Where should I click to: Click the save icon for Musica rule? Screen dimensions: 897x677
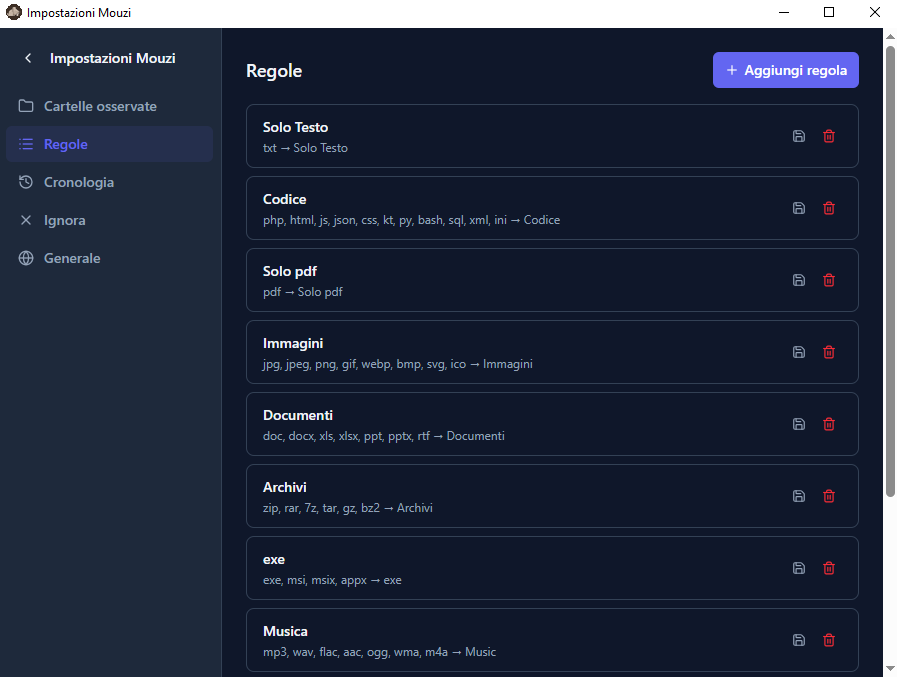pyautogui.click(x=799, y=640)
